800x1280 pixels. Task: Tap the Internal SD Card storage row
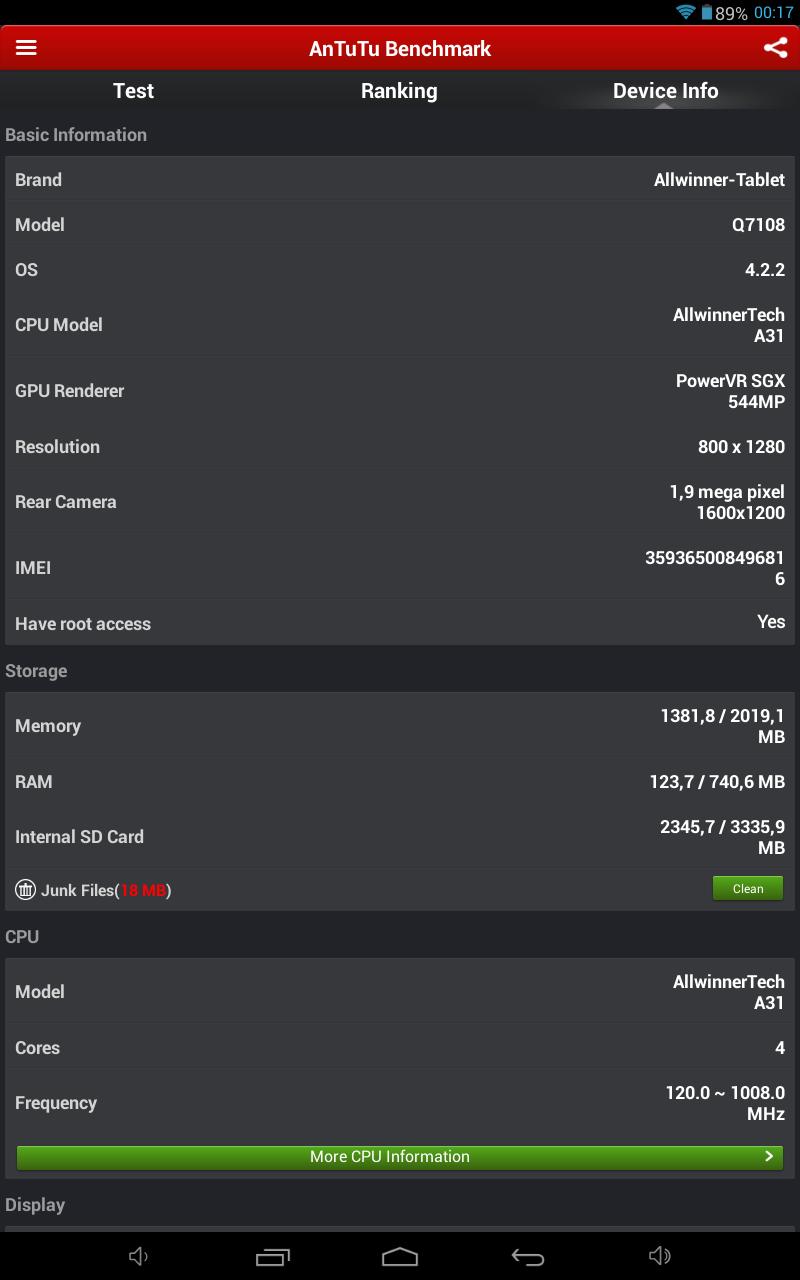(x=400, y=837)
